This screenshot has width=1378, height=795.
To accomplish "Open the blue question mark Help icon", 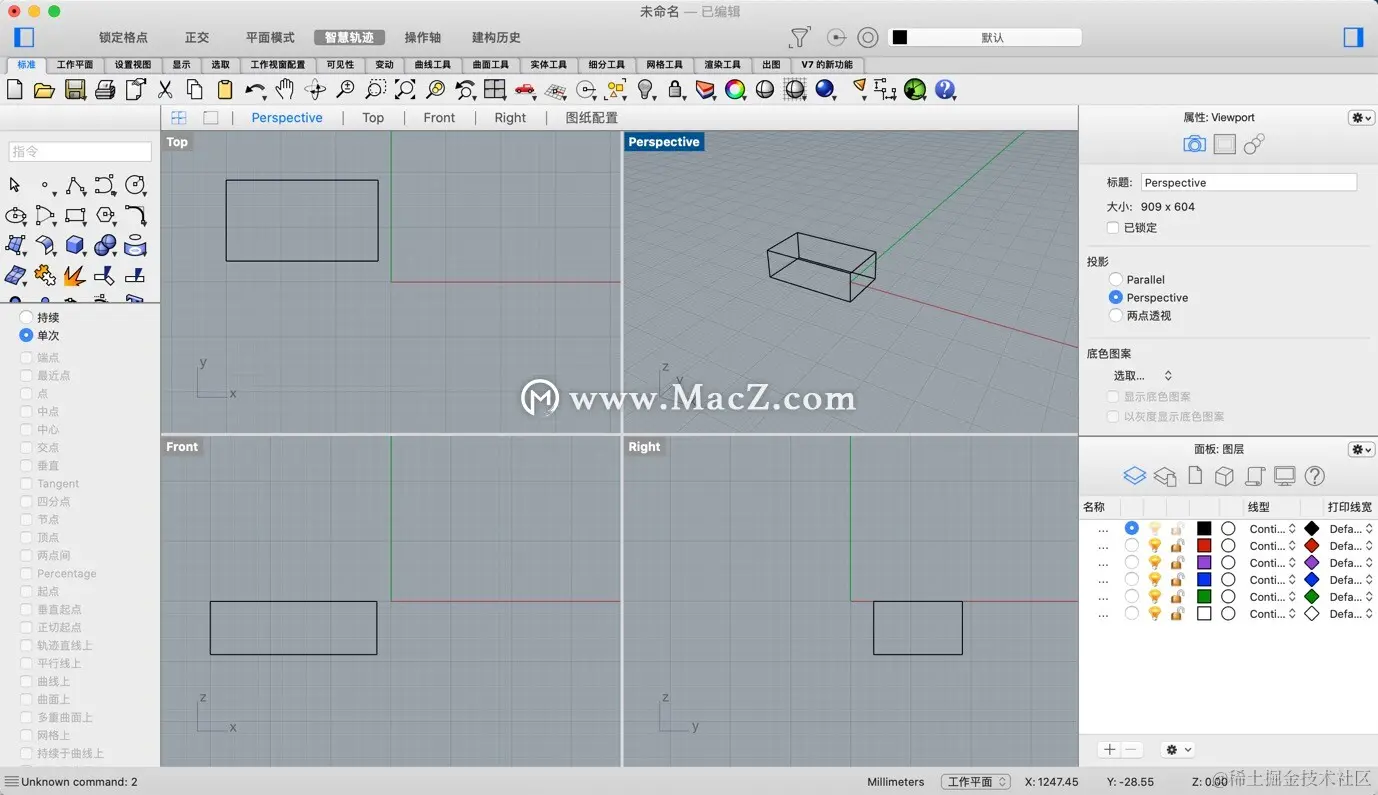I will 945,90.
